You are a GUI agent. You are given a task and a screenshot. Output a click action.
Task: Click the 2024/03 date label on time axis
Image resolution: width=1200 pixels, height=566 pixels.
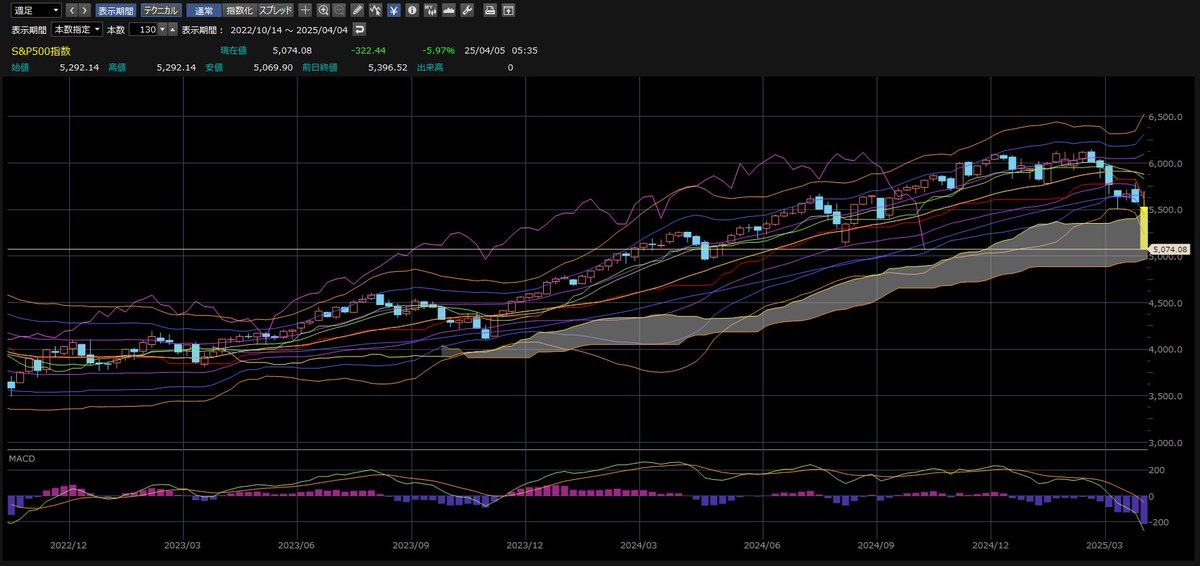click(x=640, y=546)
